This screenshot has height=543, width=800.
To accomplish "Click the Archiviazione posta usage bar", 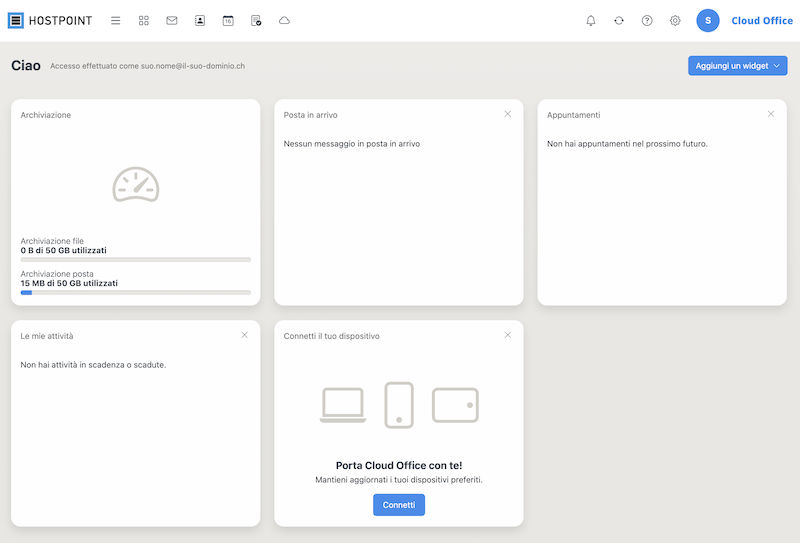I will click(x=136, y=292).
